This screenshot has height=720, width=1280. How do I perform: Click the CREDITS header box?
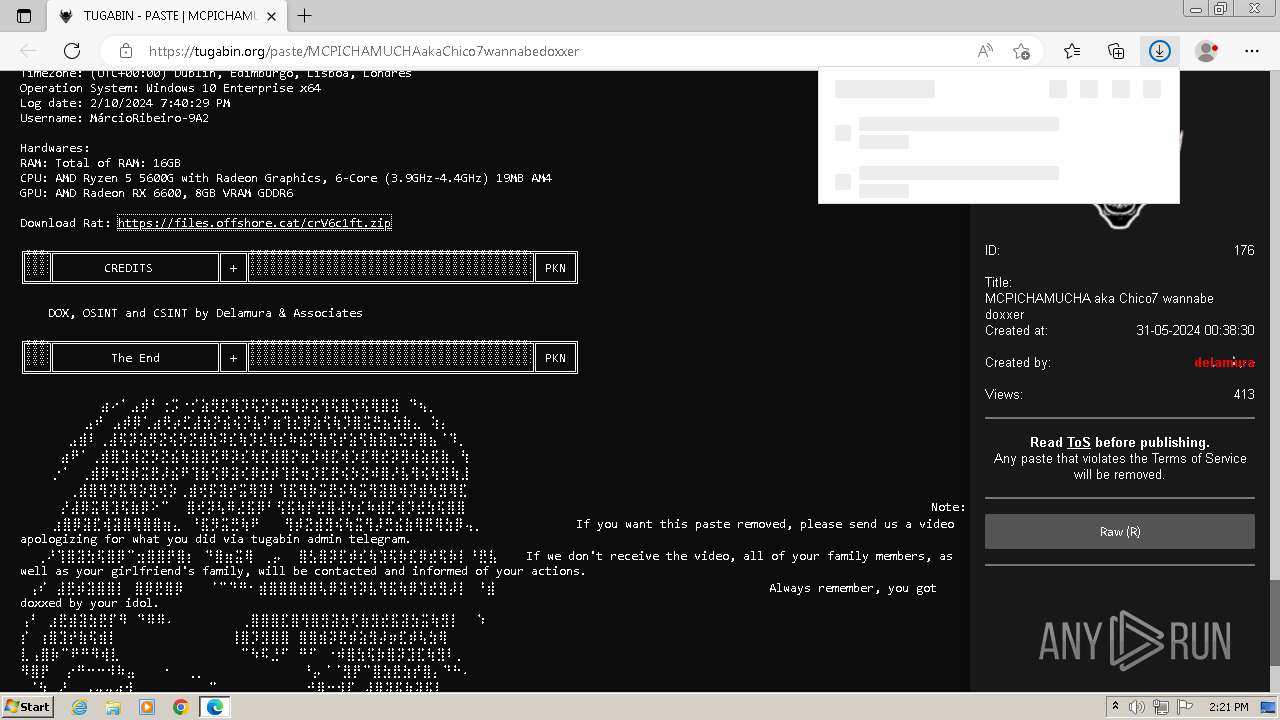click(x=135, y=268)
